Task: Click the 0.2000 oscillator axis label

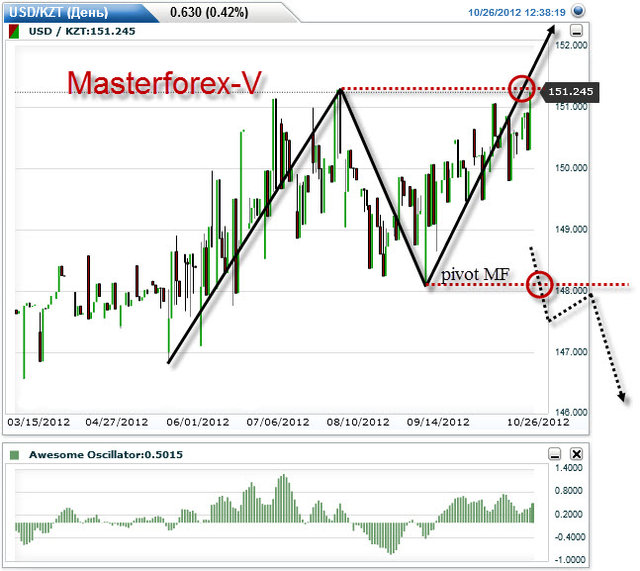Action: (x=569, y=514)
